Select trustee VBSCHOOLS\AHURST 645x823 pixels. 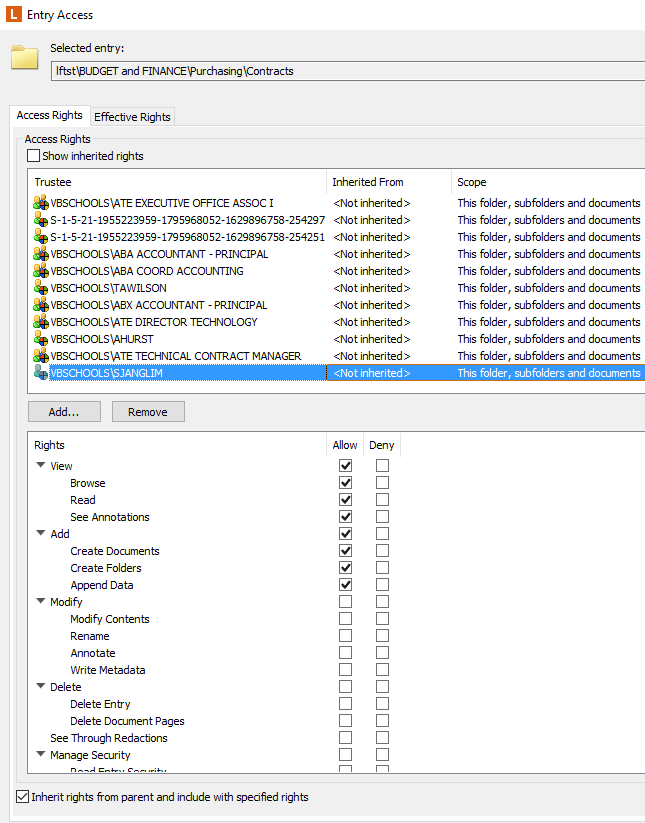click(x=102, y=339)
